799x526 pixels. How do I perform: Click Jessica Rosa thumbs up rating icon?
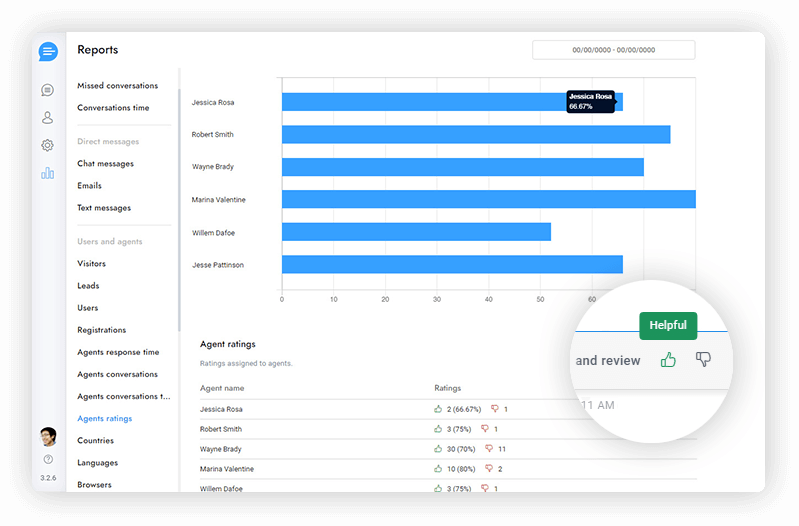(438, 410)
